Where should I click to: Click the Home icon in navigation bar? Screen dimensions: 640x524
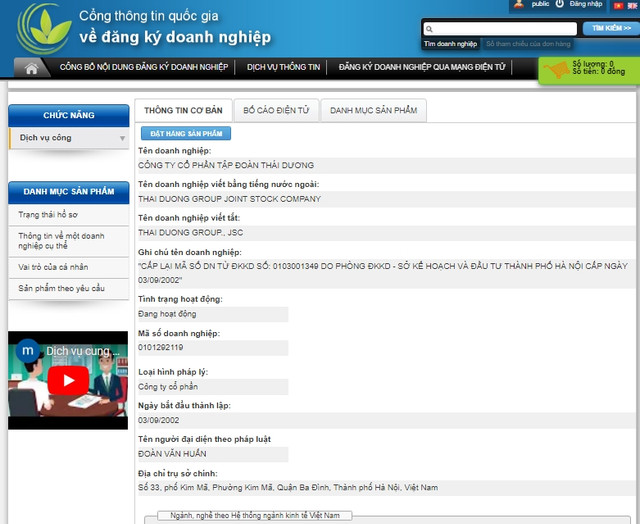(31, 68)
